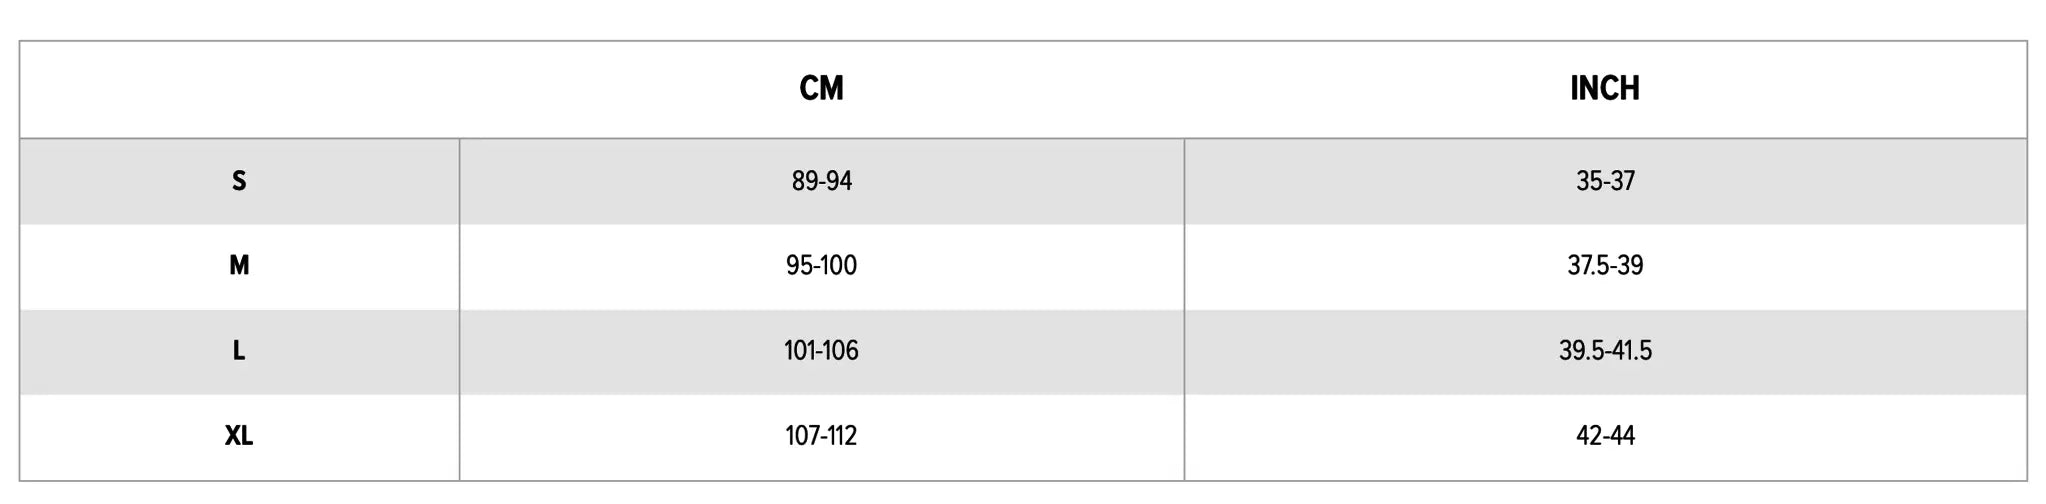Click the 42-44 cell
This screenshot has height=504, width=2046.
1605,436
